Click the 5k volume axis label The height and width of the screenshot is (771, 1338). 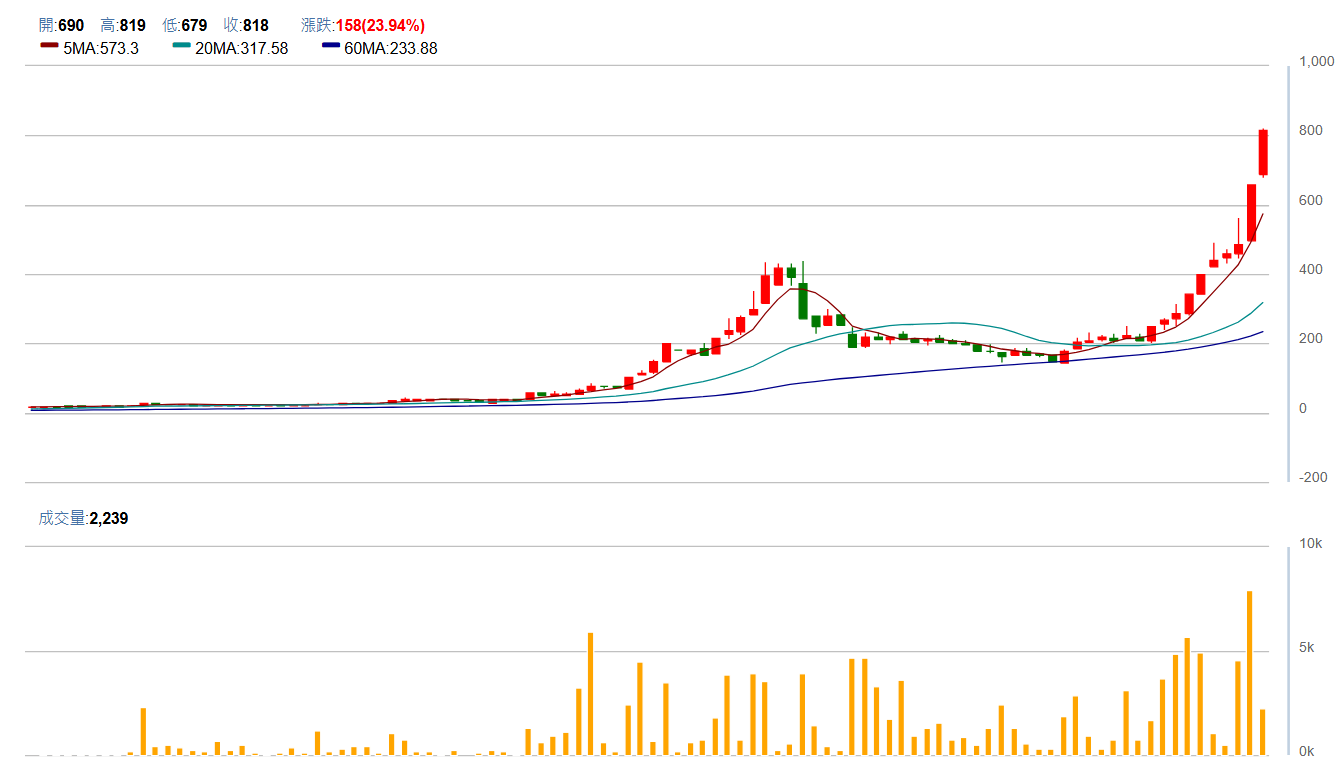pos(1307,648)
